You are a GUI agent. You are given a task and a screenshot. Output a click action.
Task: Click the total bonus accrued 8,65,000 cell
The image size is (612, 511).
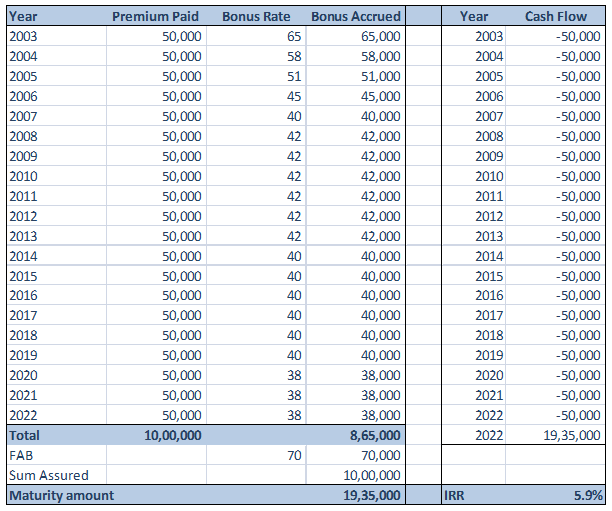click(x=355, y=435)
